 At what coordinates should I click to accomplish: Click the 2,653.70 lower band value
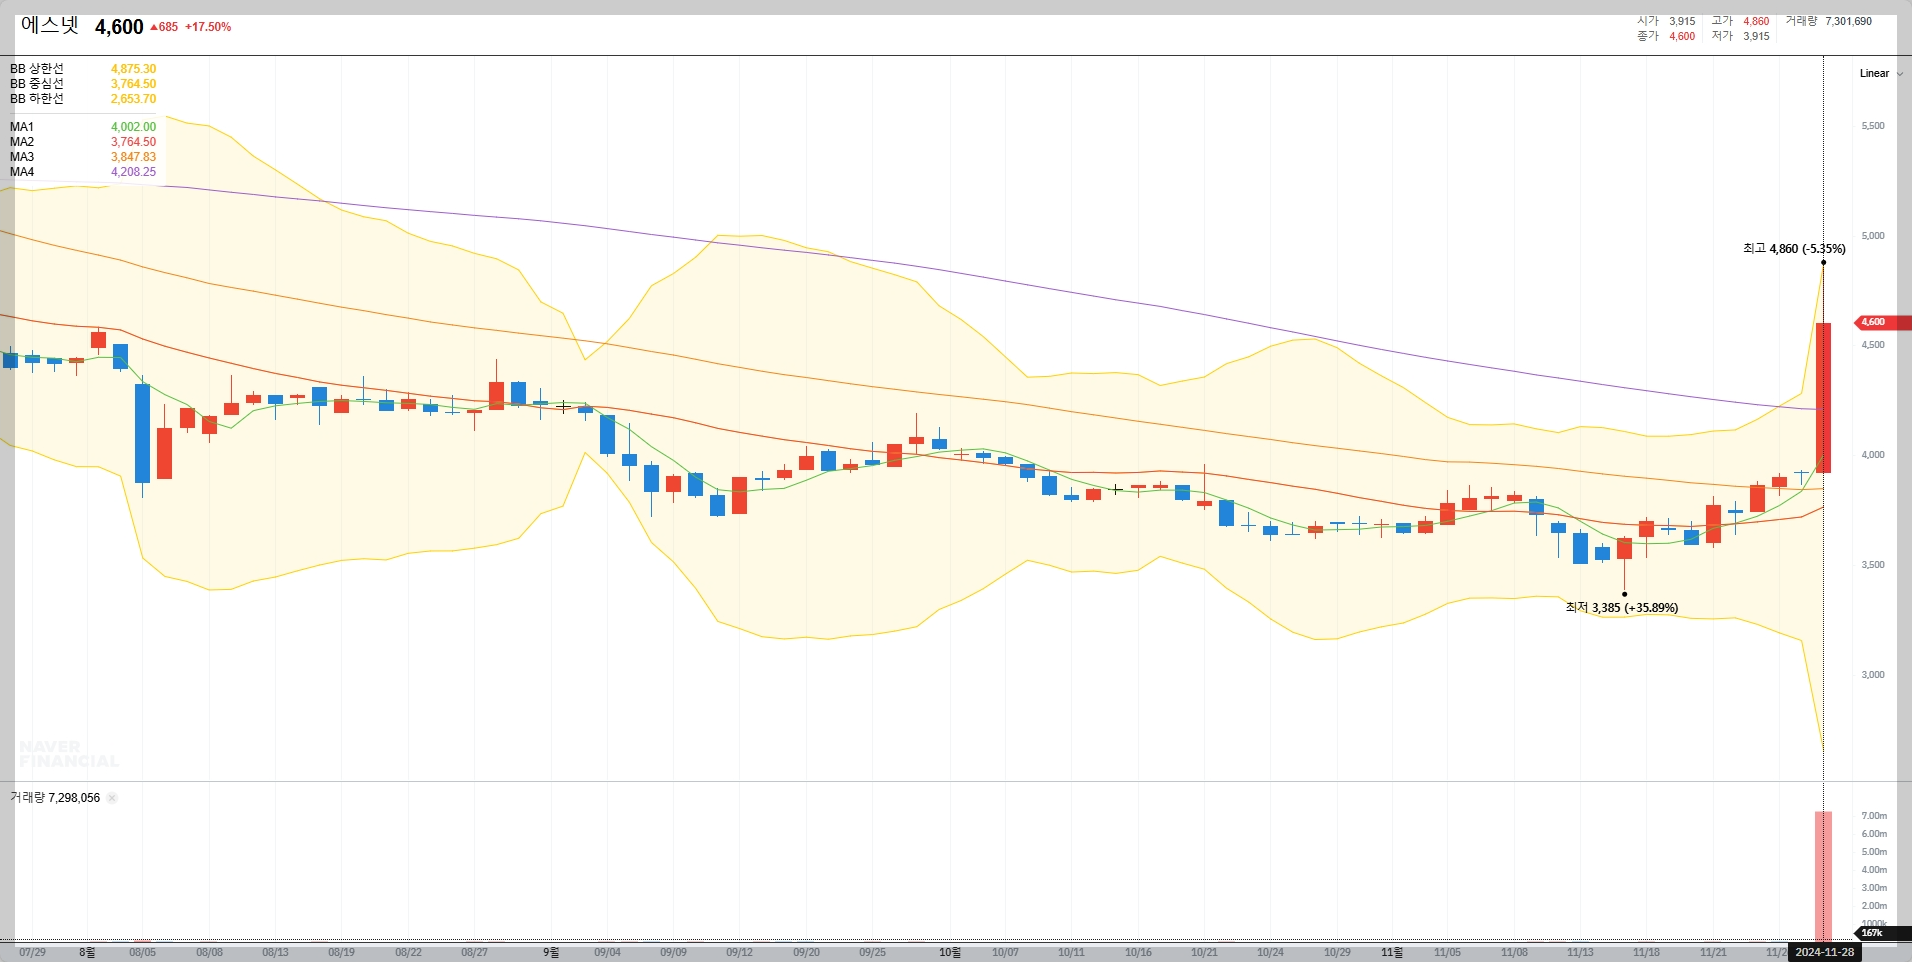(133, 99)
